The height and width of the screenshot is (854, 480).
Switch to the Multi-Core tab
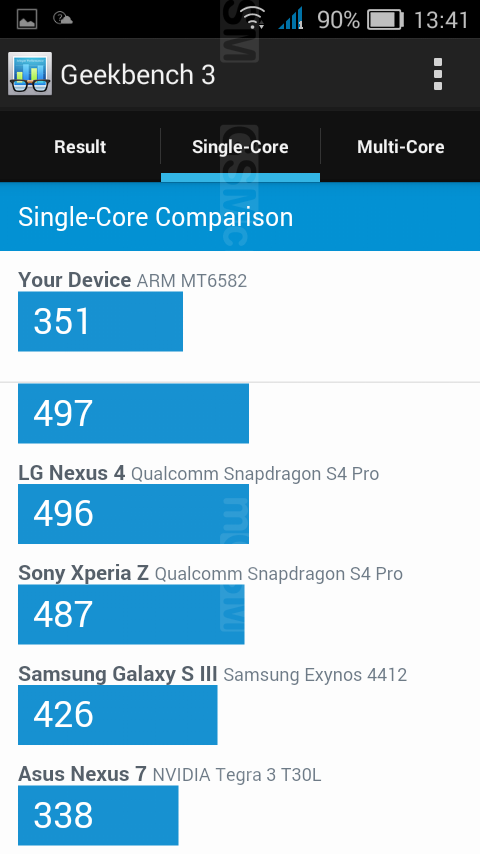pos(400,147)
